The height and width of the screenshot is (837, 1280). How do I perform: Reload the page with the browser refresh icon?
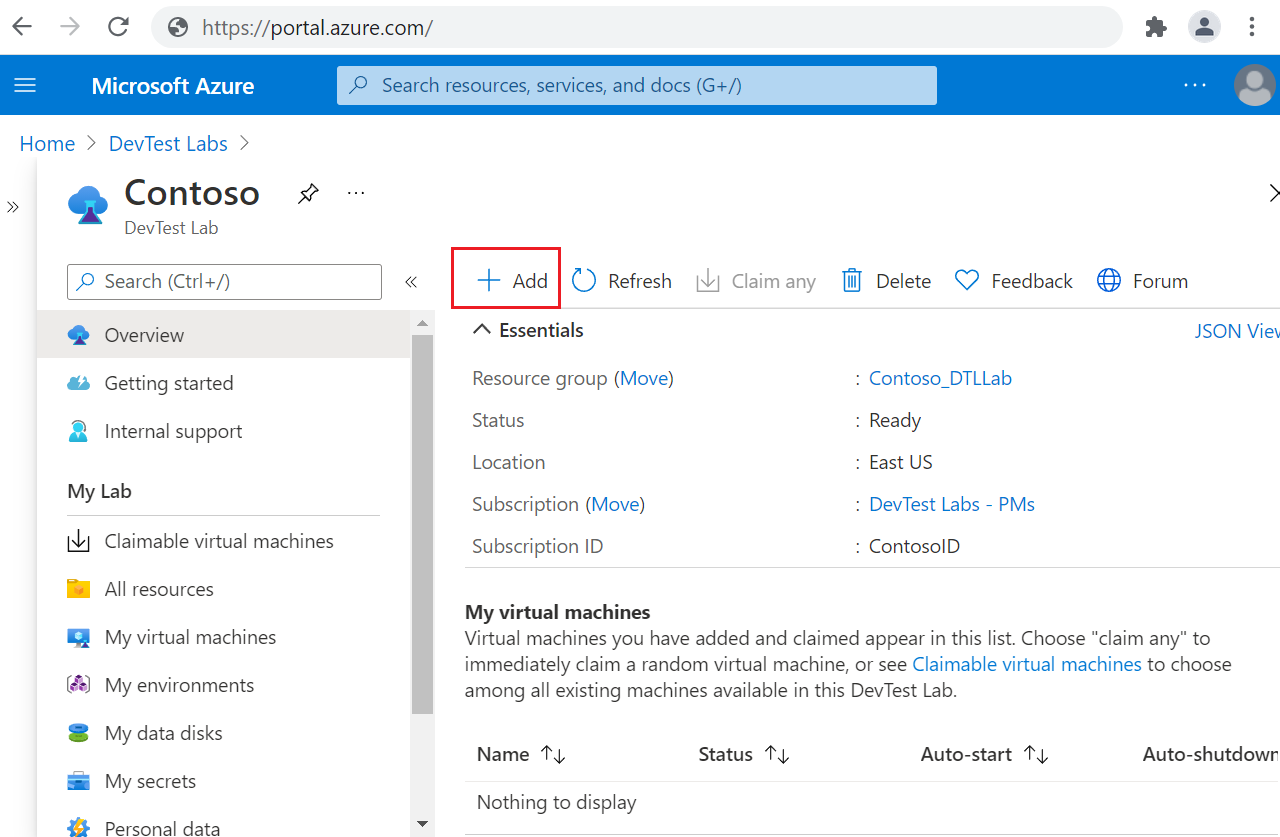118,27
